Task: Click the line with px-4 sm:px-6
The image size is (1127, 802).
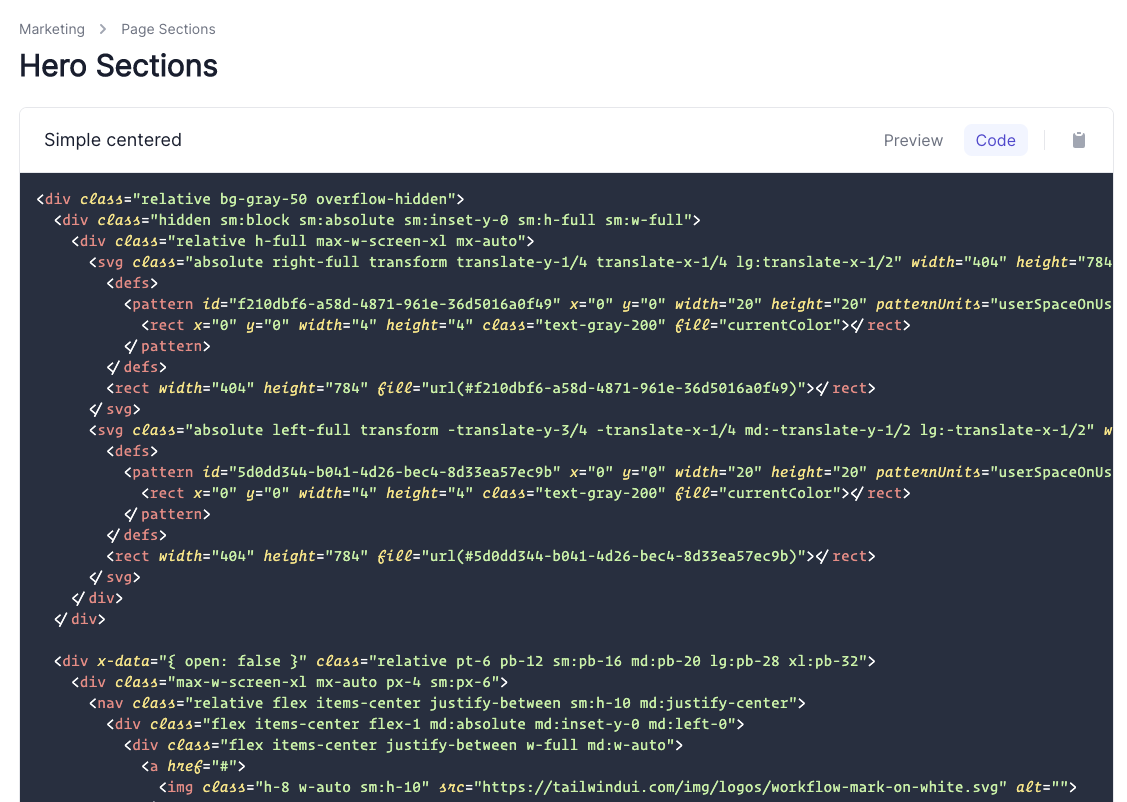Action: 290,682
